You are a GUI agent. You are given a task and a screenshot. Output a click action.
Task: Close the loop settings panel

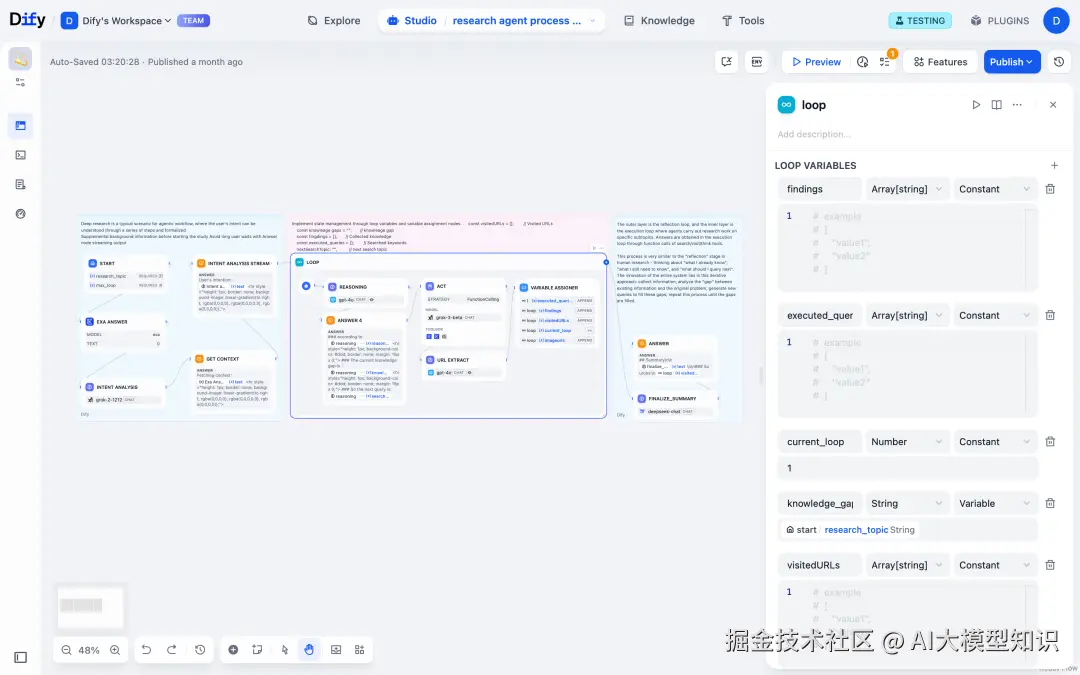click(x=1052, y=105)
